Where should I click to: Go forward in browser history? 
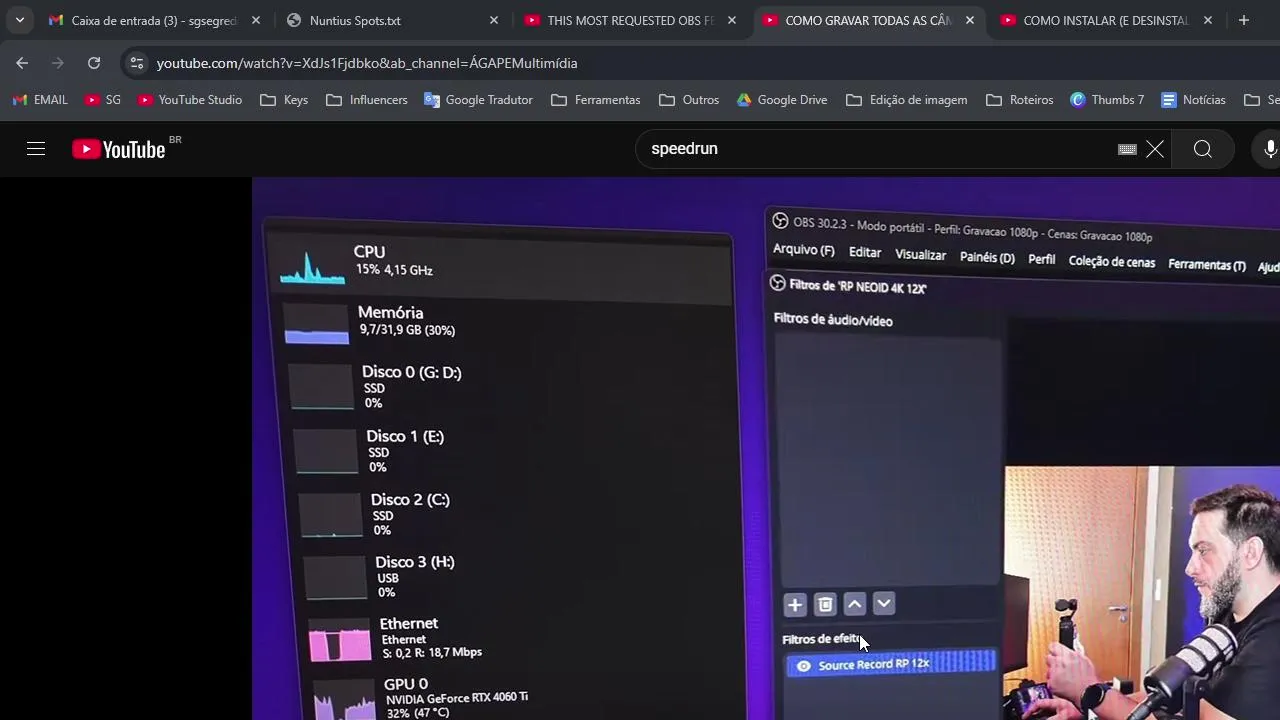(x=58, y=63)
